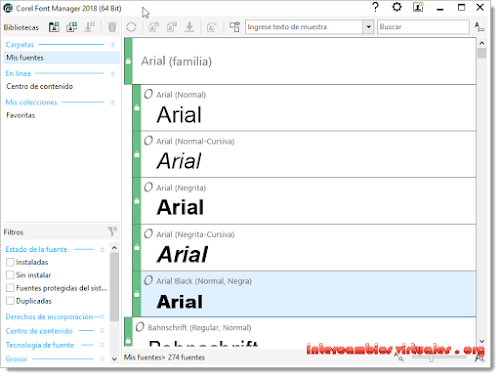
Task: Click large zoom icon in status bar
Action: (479, 358)
